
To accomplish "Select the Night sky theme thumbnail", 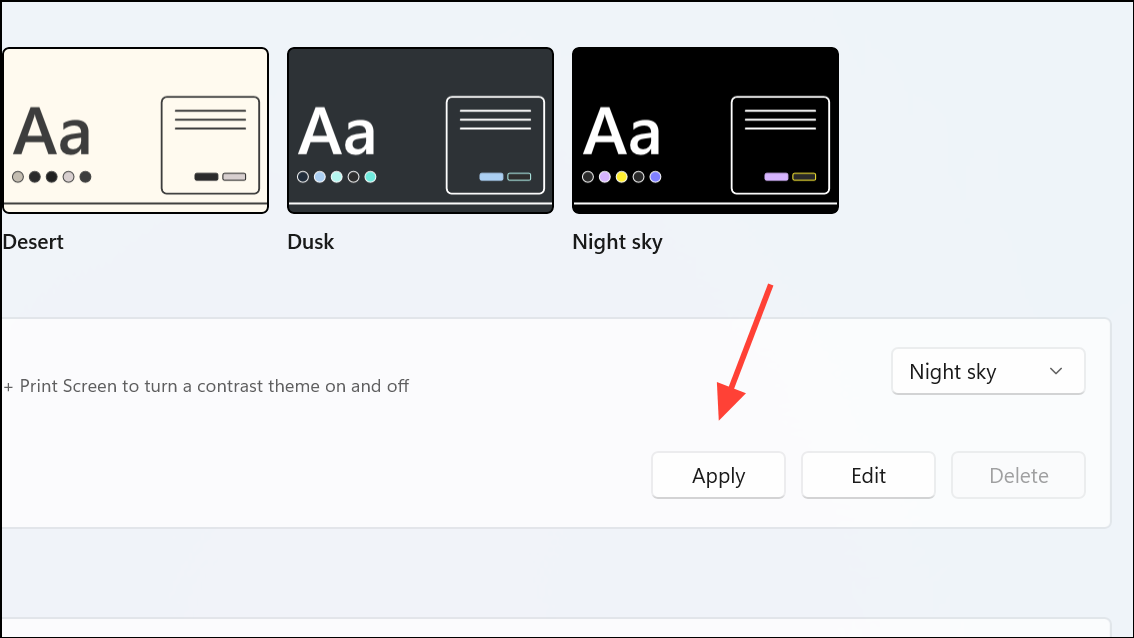I will (x=705, y=130).
